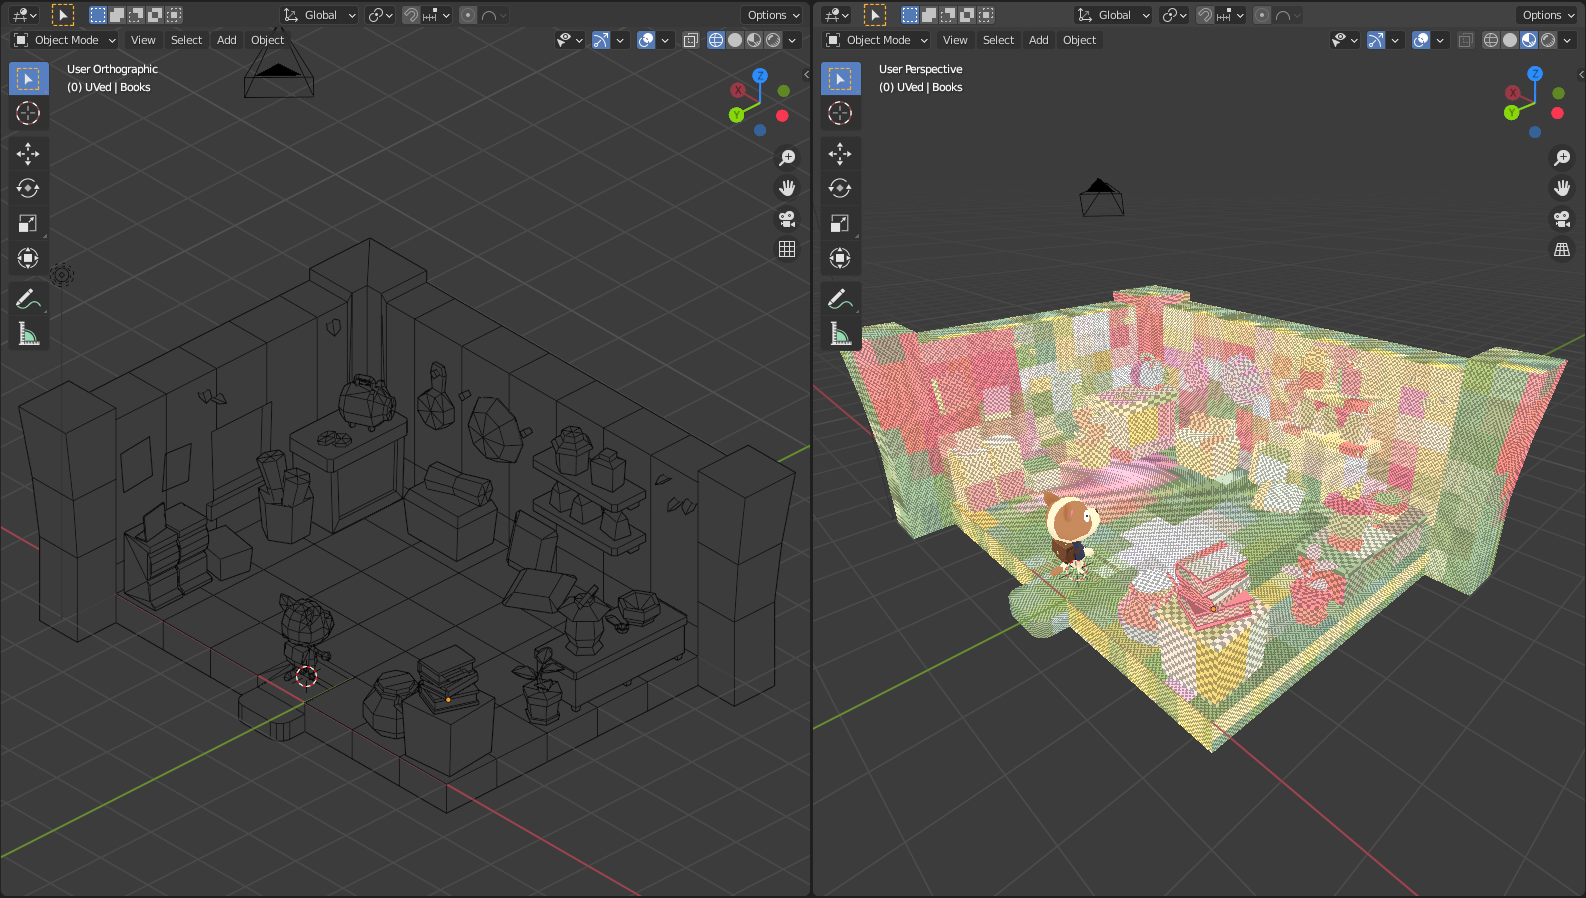
Task: Open Object Mode dropdown in left viewport
Action: [65, 40]
